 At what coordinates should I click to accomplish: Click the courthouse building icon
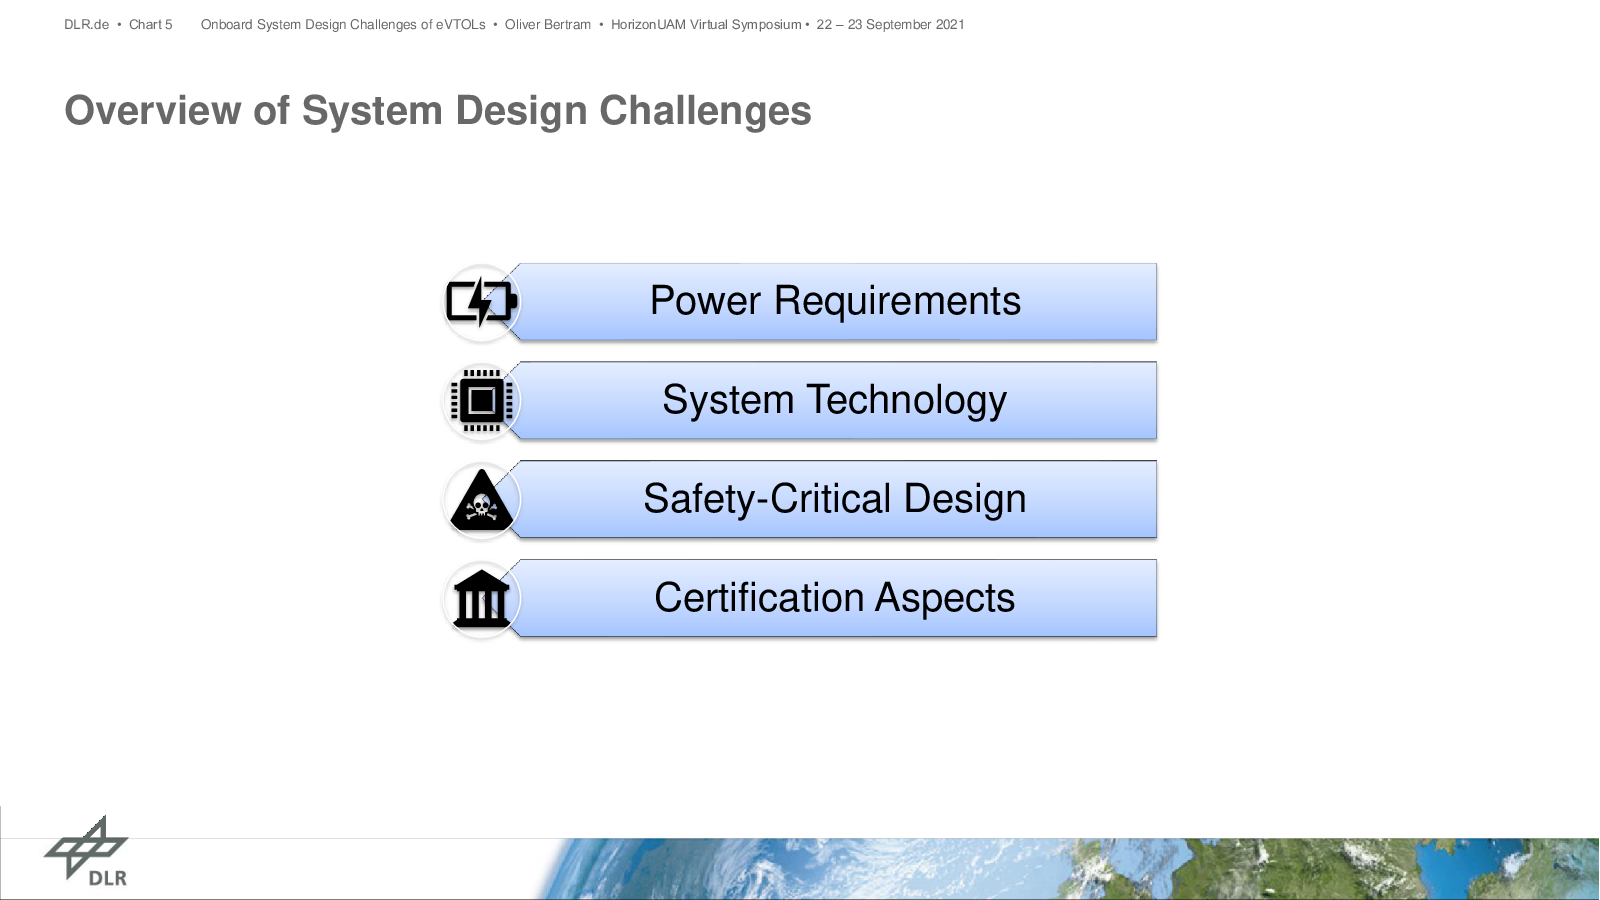tap(481, 598)
